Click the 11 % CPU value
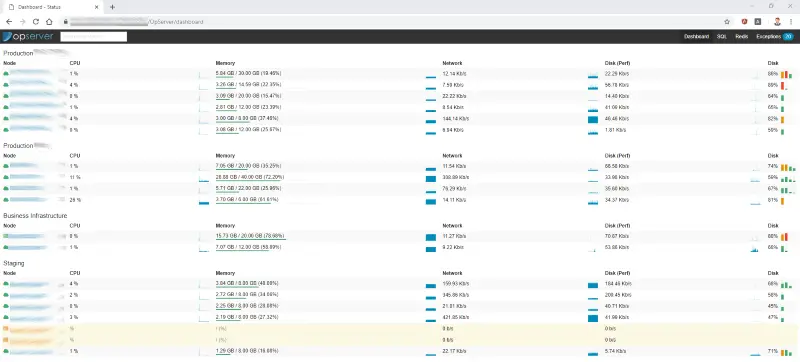 [x=76, y=177]
